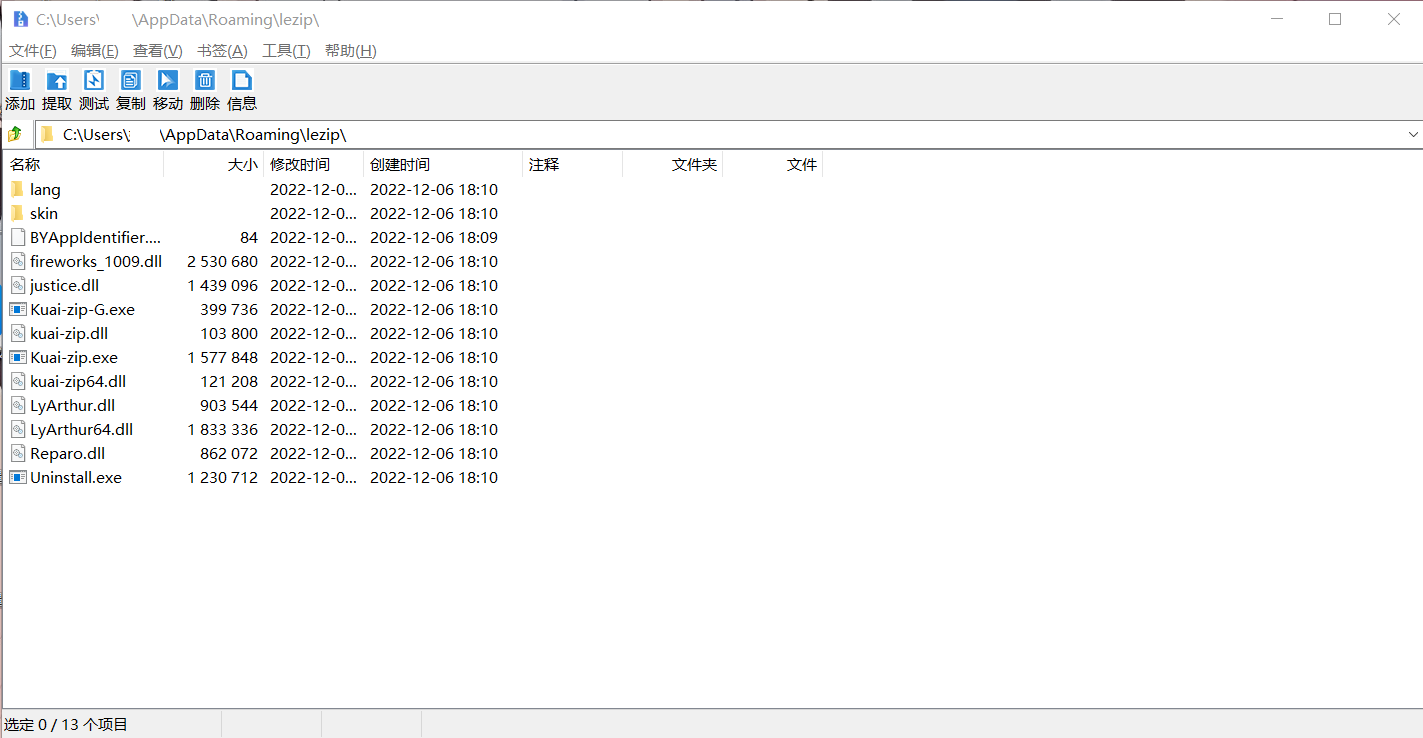Click the size value 399 736
The height and width of the screenshot is (738, 1423).
(229, 309)
